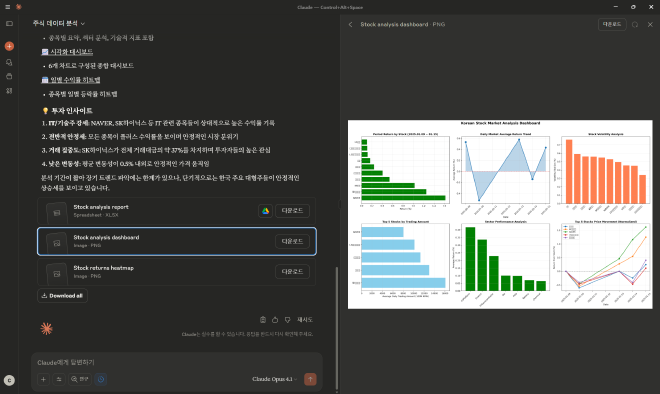660x394 pixels.
Task: Refresh the artifact preview
Action: click(635, 25)
